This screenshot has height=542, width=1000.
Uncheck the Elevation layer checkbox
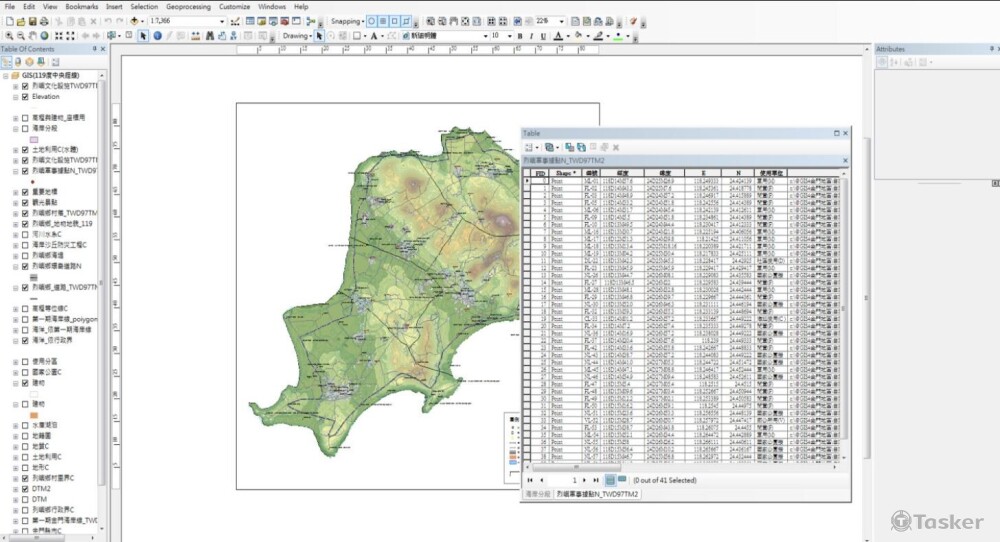[x=25, y=97]
